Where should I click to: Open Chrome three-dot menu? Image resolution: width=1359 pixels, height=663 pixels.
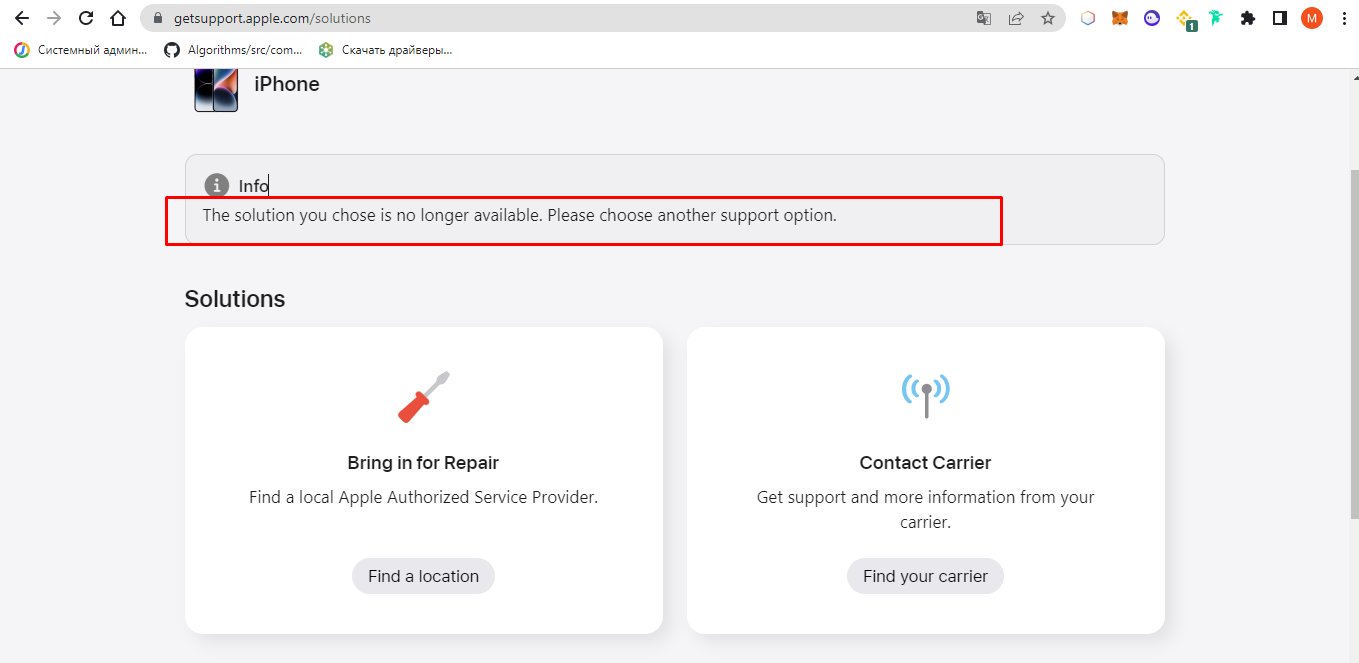click(x=1342, y=18)
